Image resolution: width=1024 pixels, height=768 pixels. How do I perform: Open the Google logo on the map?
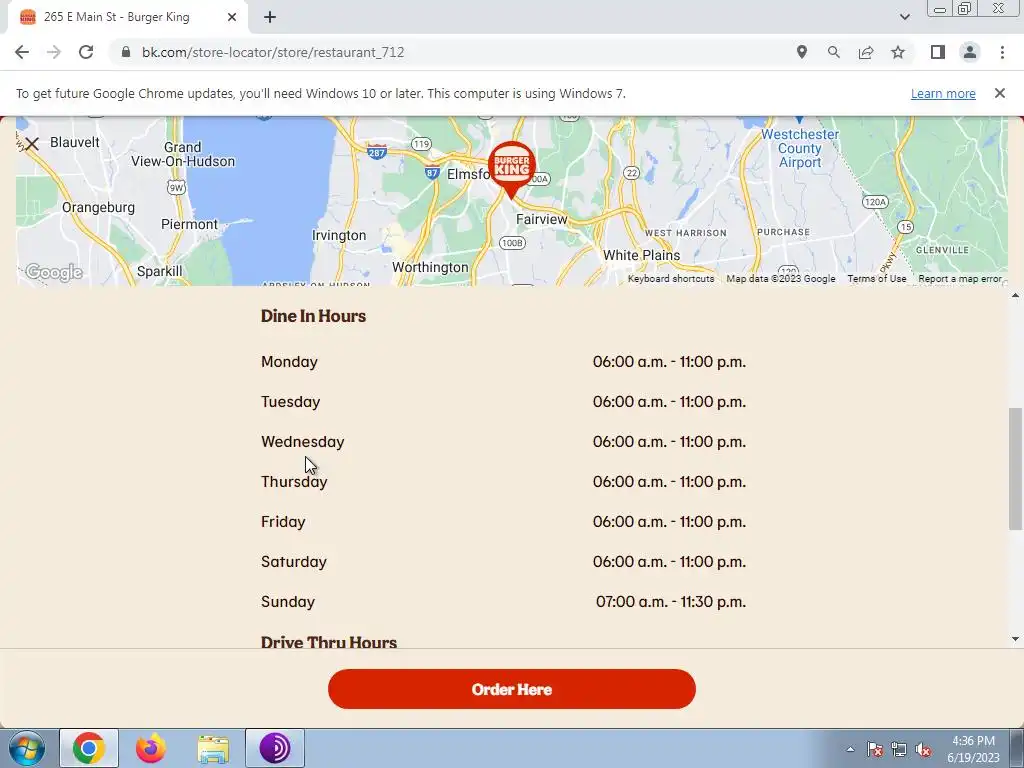pyautogui.click(x=54, y=272)
